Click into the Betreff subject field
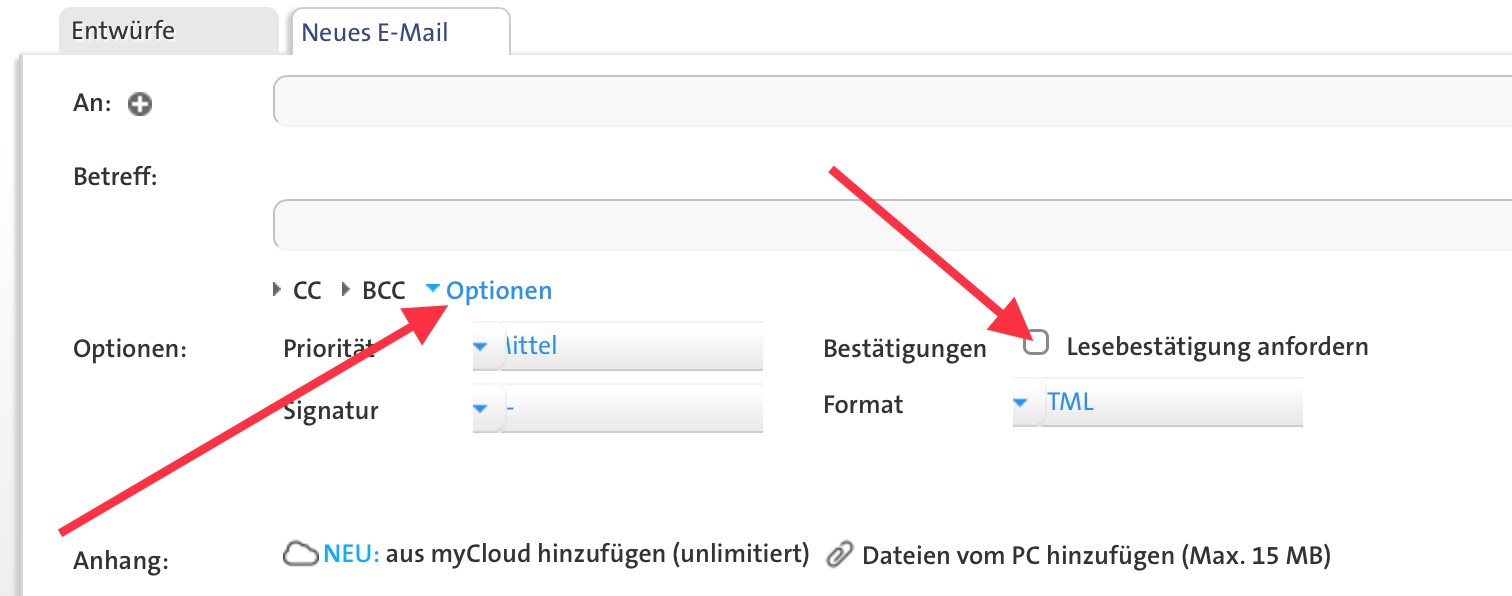This screenshot has width=1512, height=596. click(x=890, y=225)
